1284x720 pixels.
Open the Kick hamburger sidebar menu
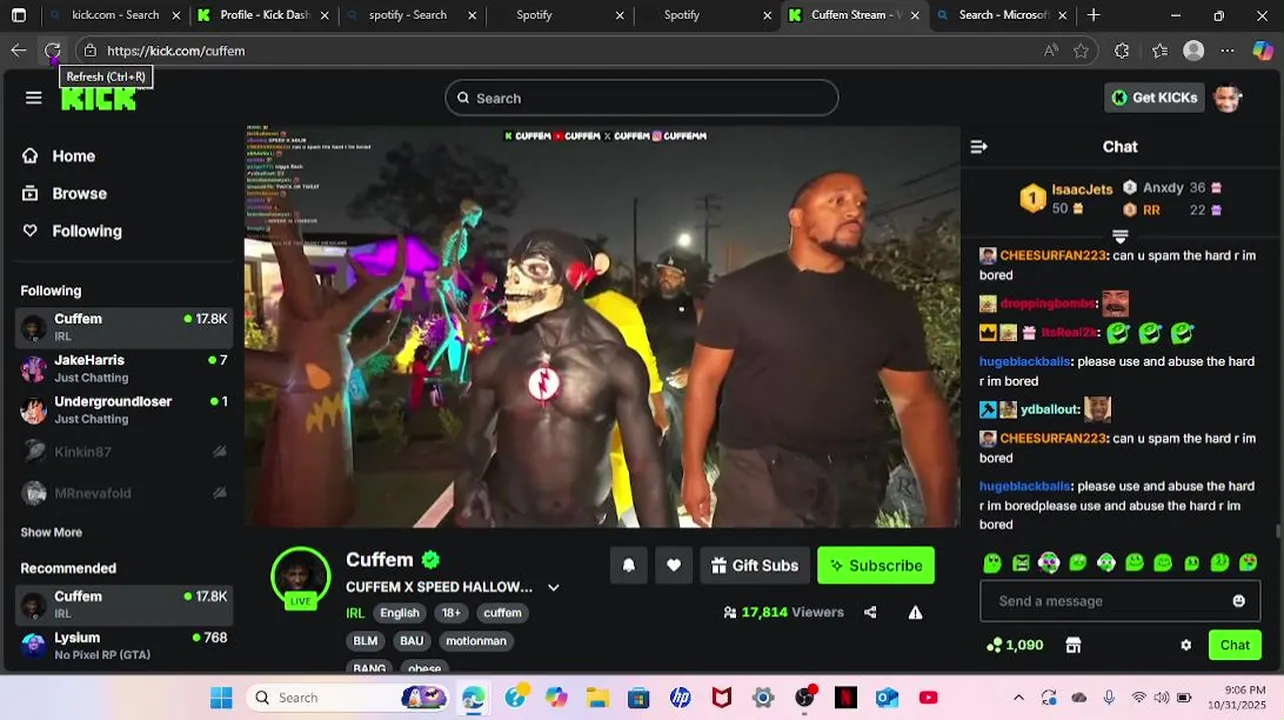pos(34,97)
